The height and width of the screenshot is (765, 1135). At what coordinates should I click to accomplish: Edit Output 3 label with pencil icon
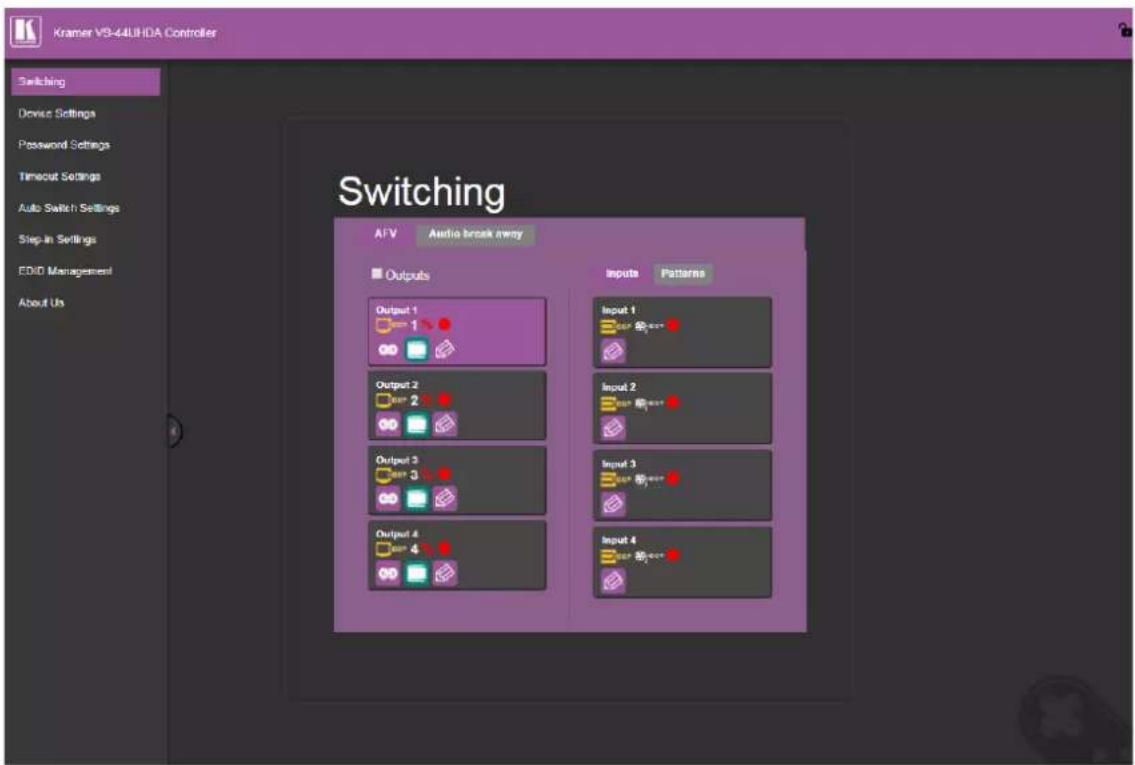click(444, 499)
